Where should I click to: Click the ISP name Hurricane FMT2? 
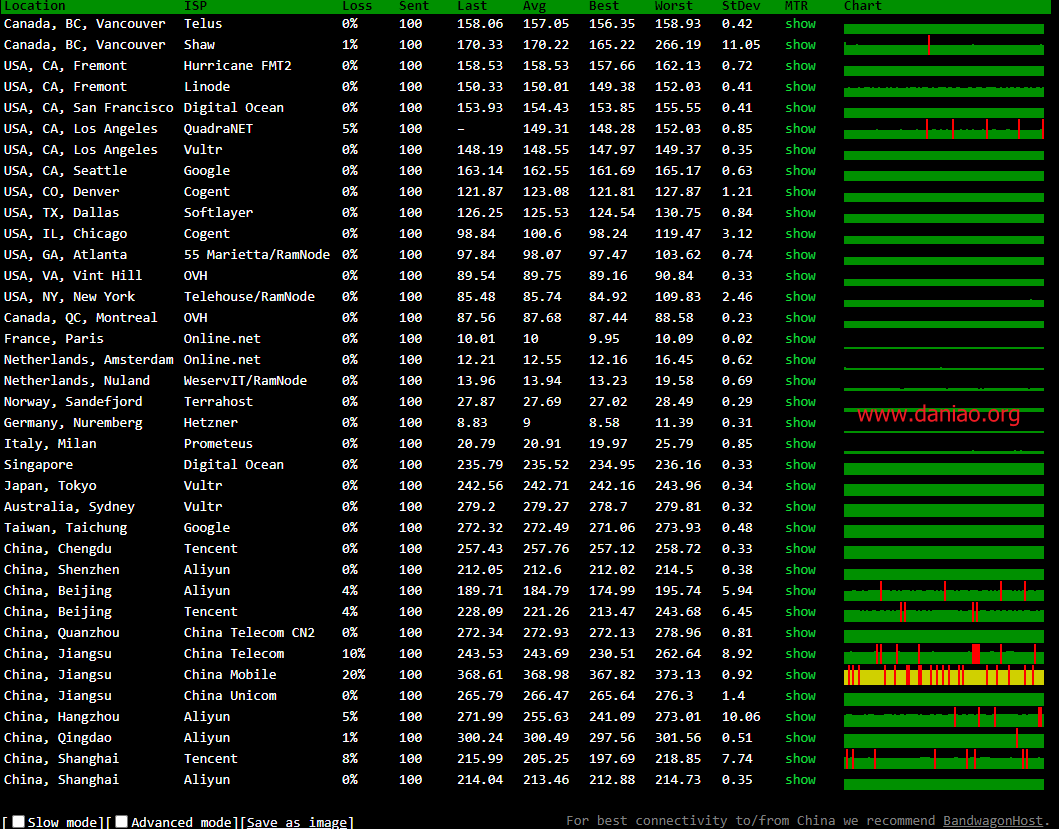click(x=238, y=66)
